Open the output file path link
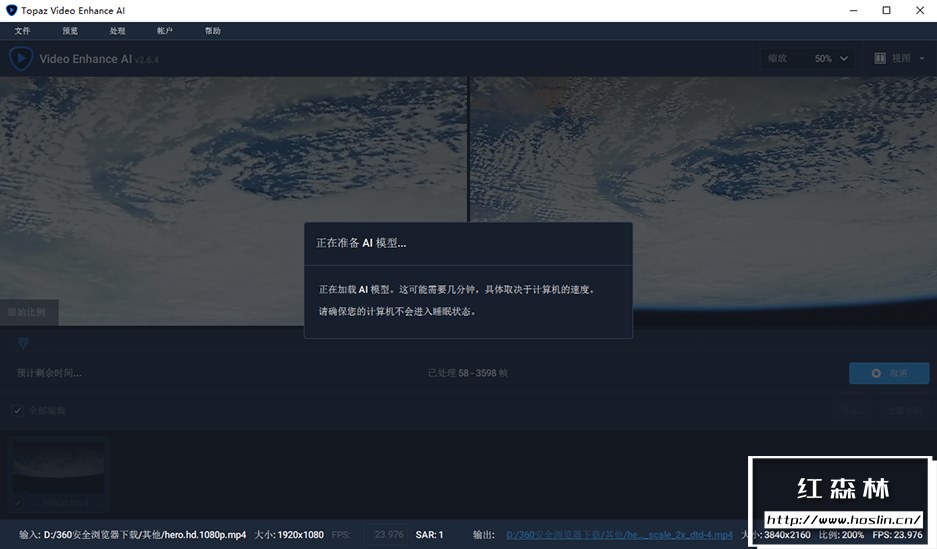The image size is (937, 549). pos(619,535)
